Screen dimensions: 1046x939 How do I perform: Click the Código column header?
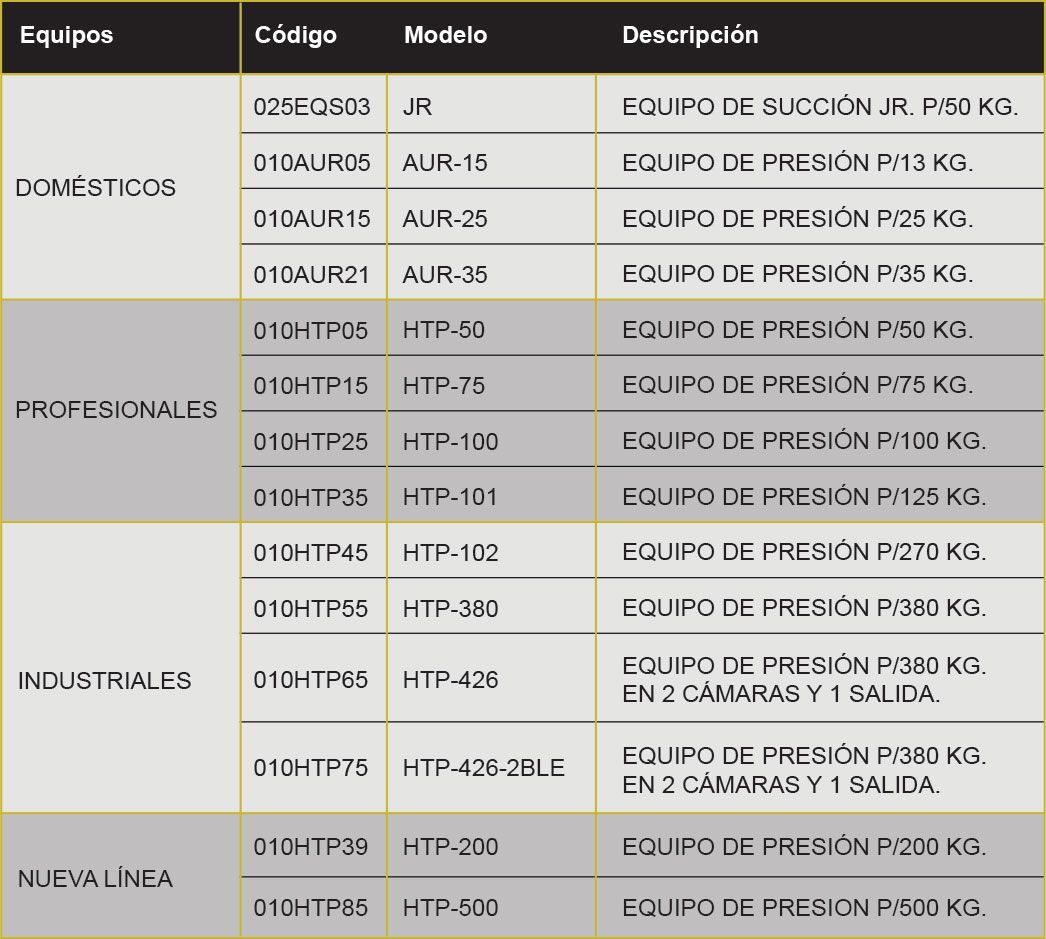tap(295, 36)
